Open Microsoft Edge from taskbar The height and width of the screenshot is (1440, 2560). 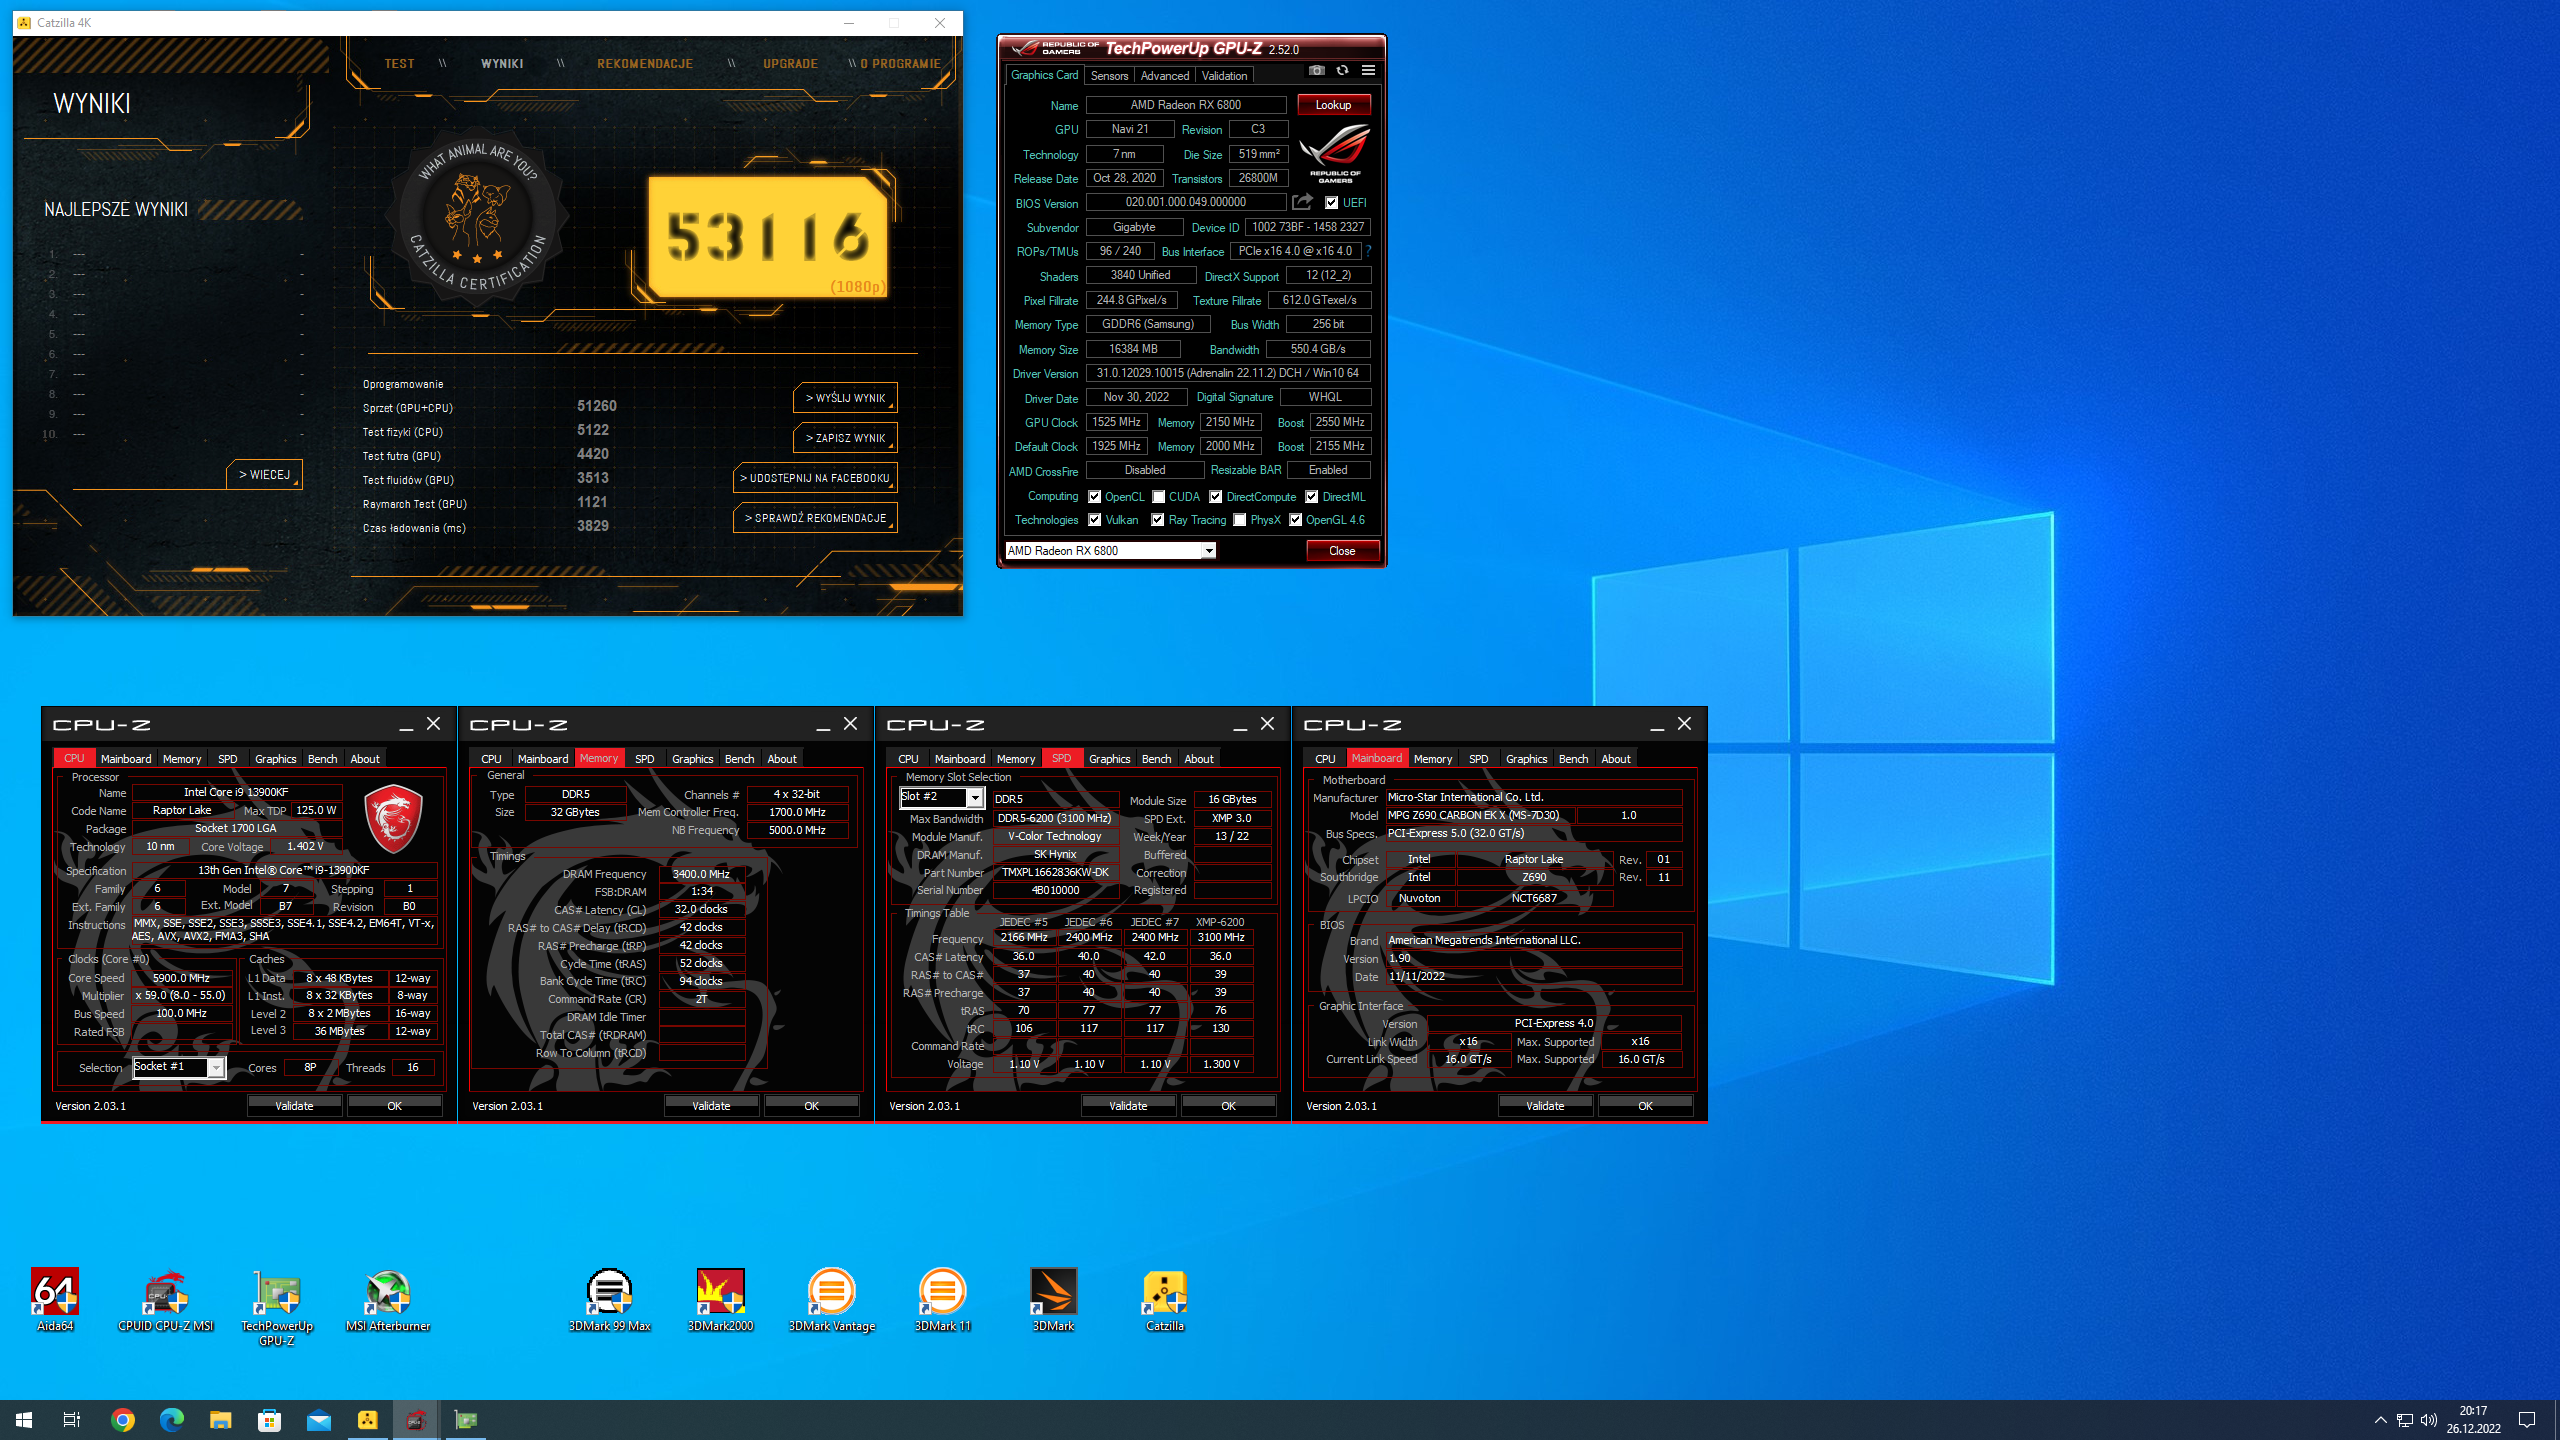click(172, 1420)
